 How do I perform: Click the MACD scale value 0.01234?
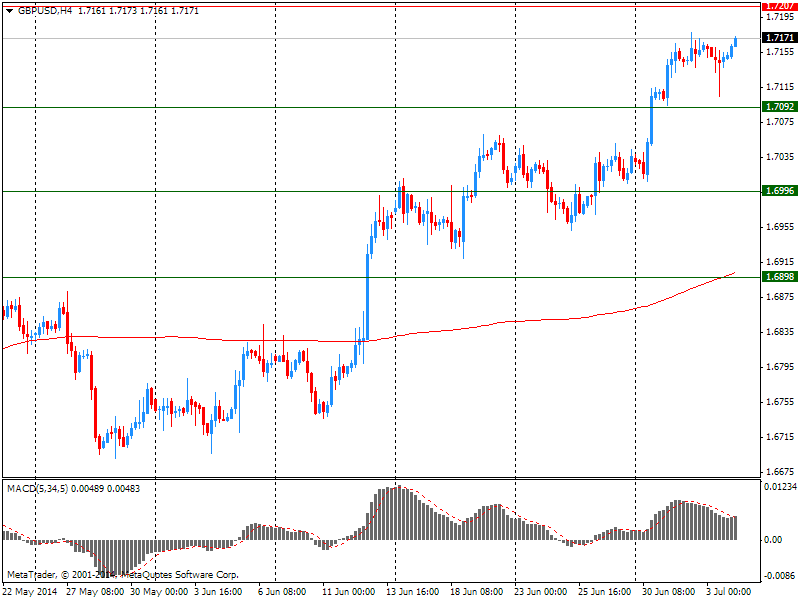(x=781, y=487)
